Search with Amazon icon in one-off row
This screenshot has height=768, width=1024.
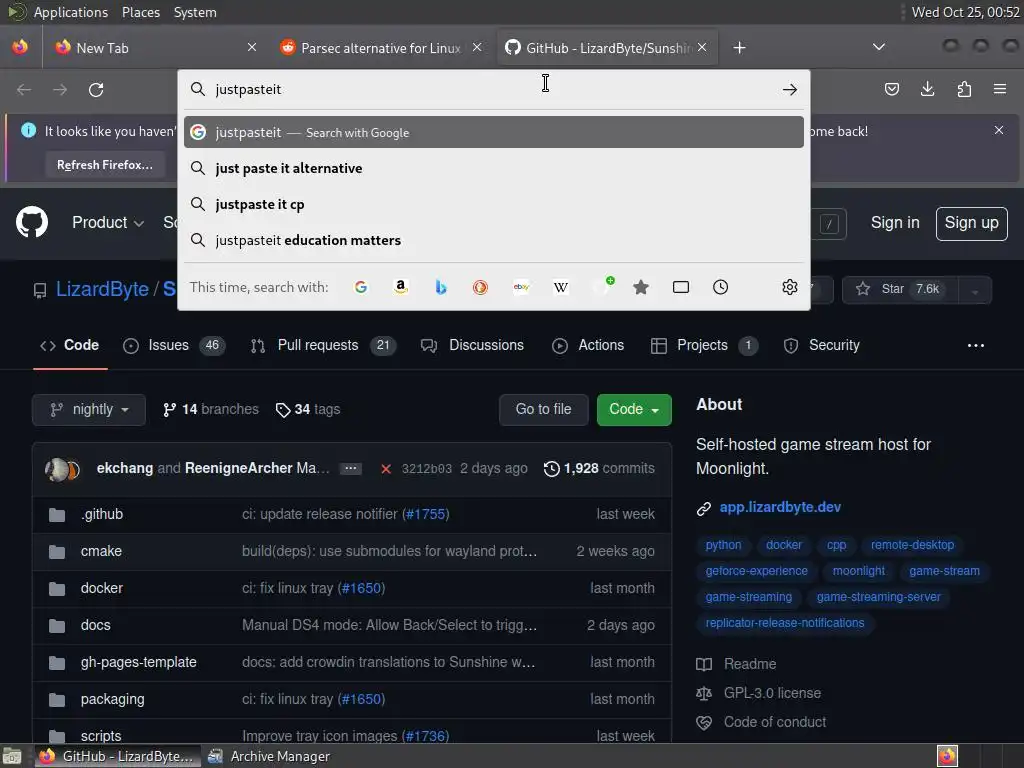click(x=401, y=287)
